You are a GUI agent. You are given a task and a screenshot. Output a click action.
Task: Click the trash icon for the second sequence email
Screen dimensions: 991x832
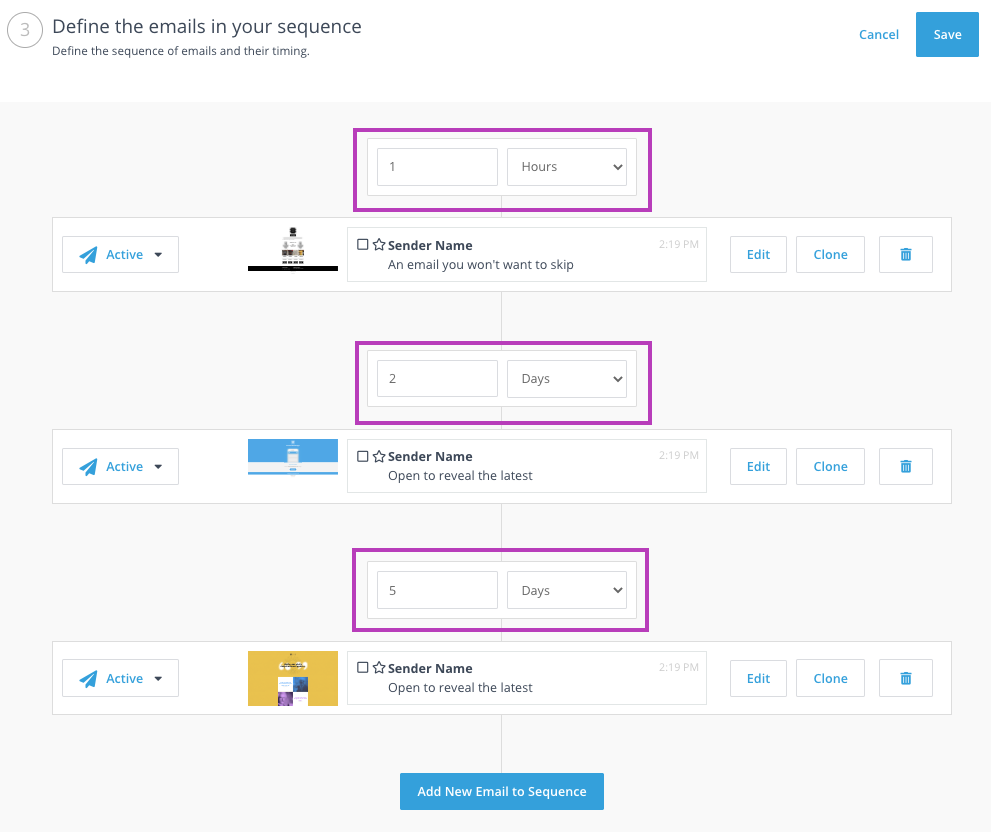(x=906, y=467)
